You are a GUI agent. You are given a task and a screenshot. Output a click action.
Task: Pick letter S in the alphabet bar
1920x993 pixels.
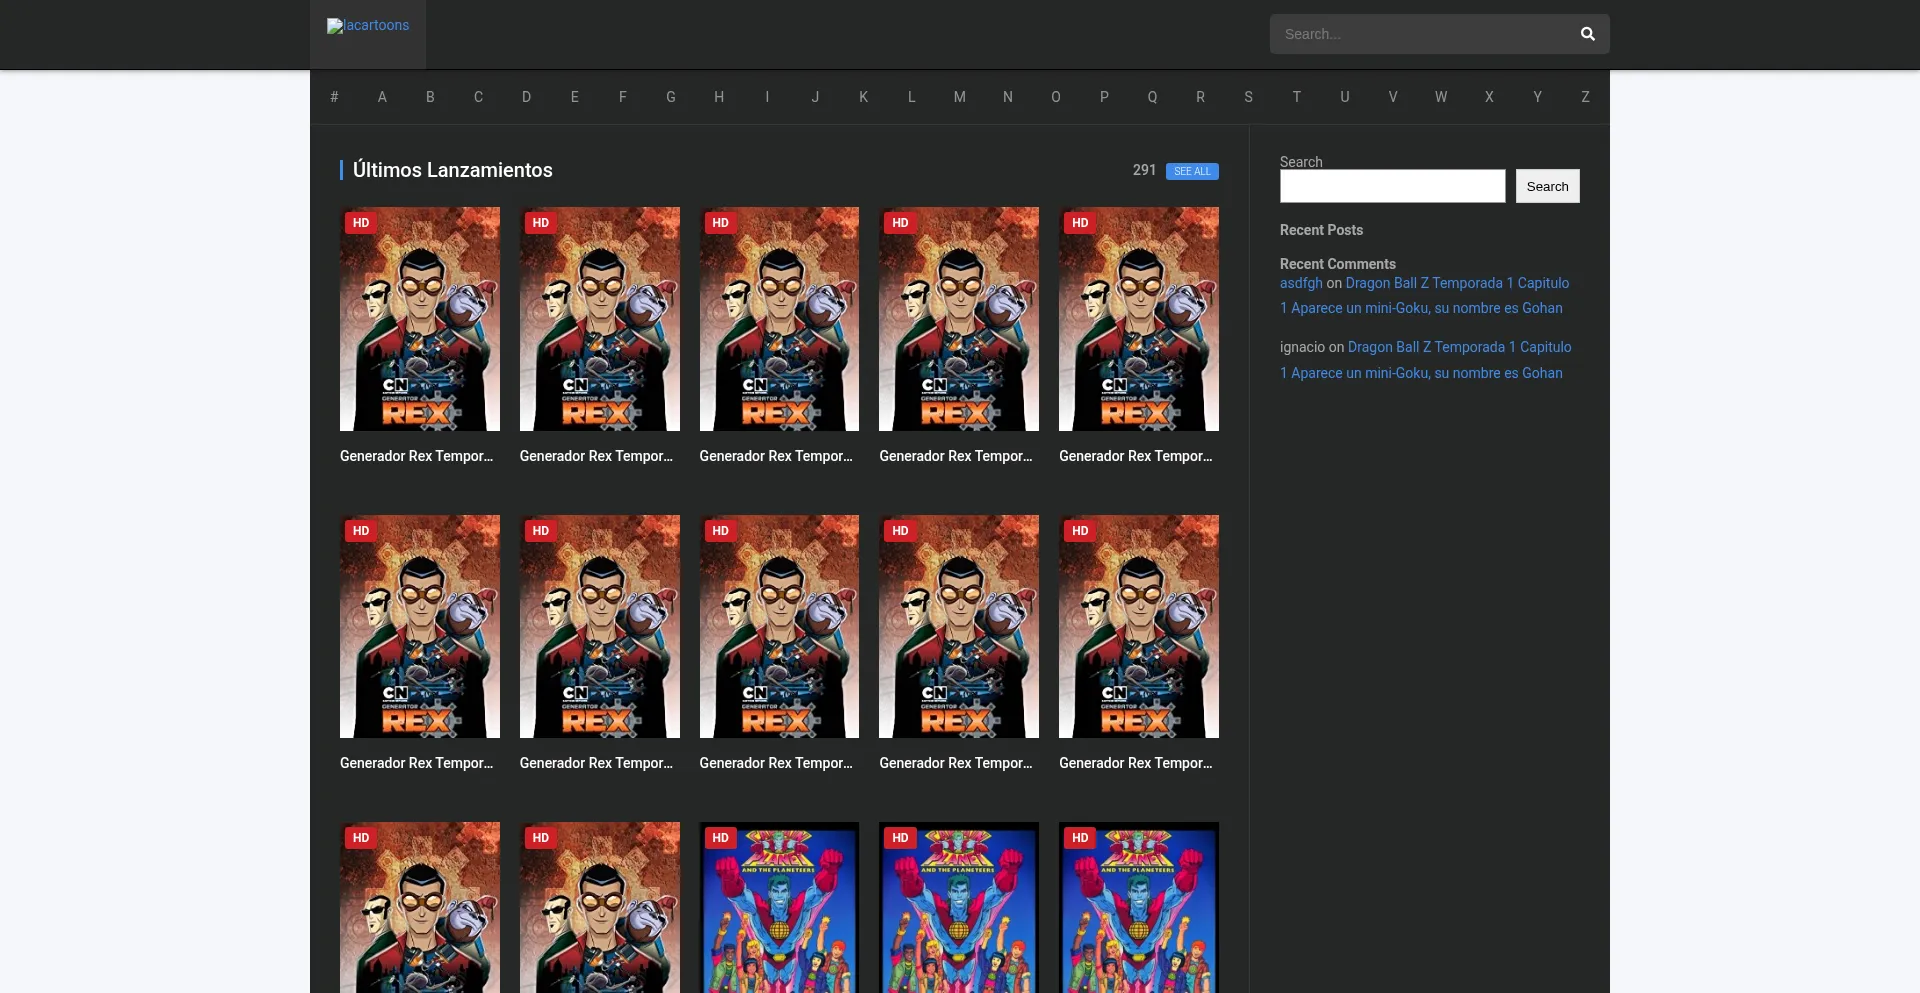[1248, 97]
